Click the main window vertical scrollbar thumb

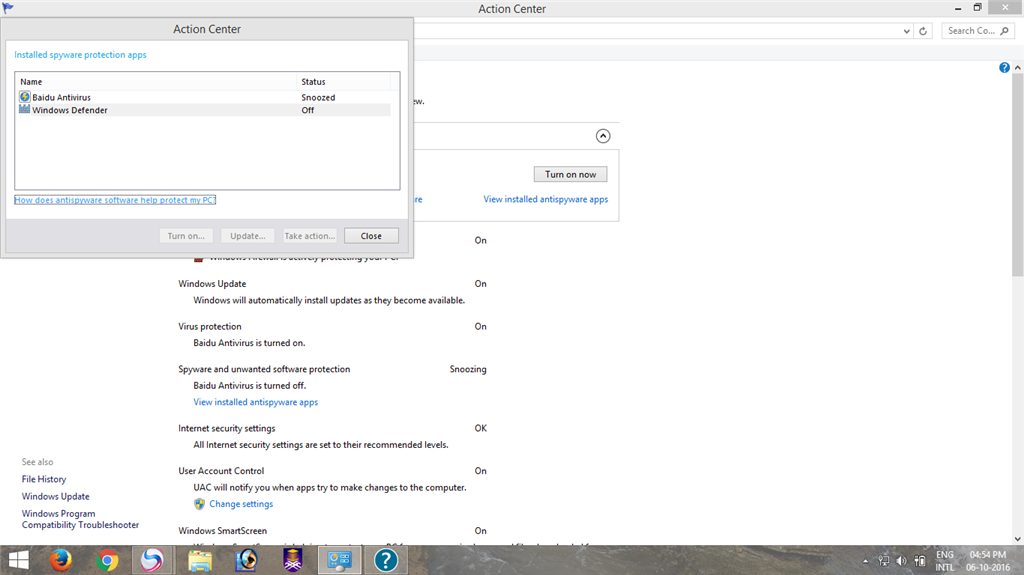tap(1017, 174)
